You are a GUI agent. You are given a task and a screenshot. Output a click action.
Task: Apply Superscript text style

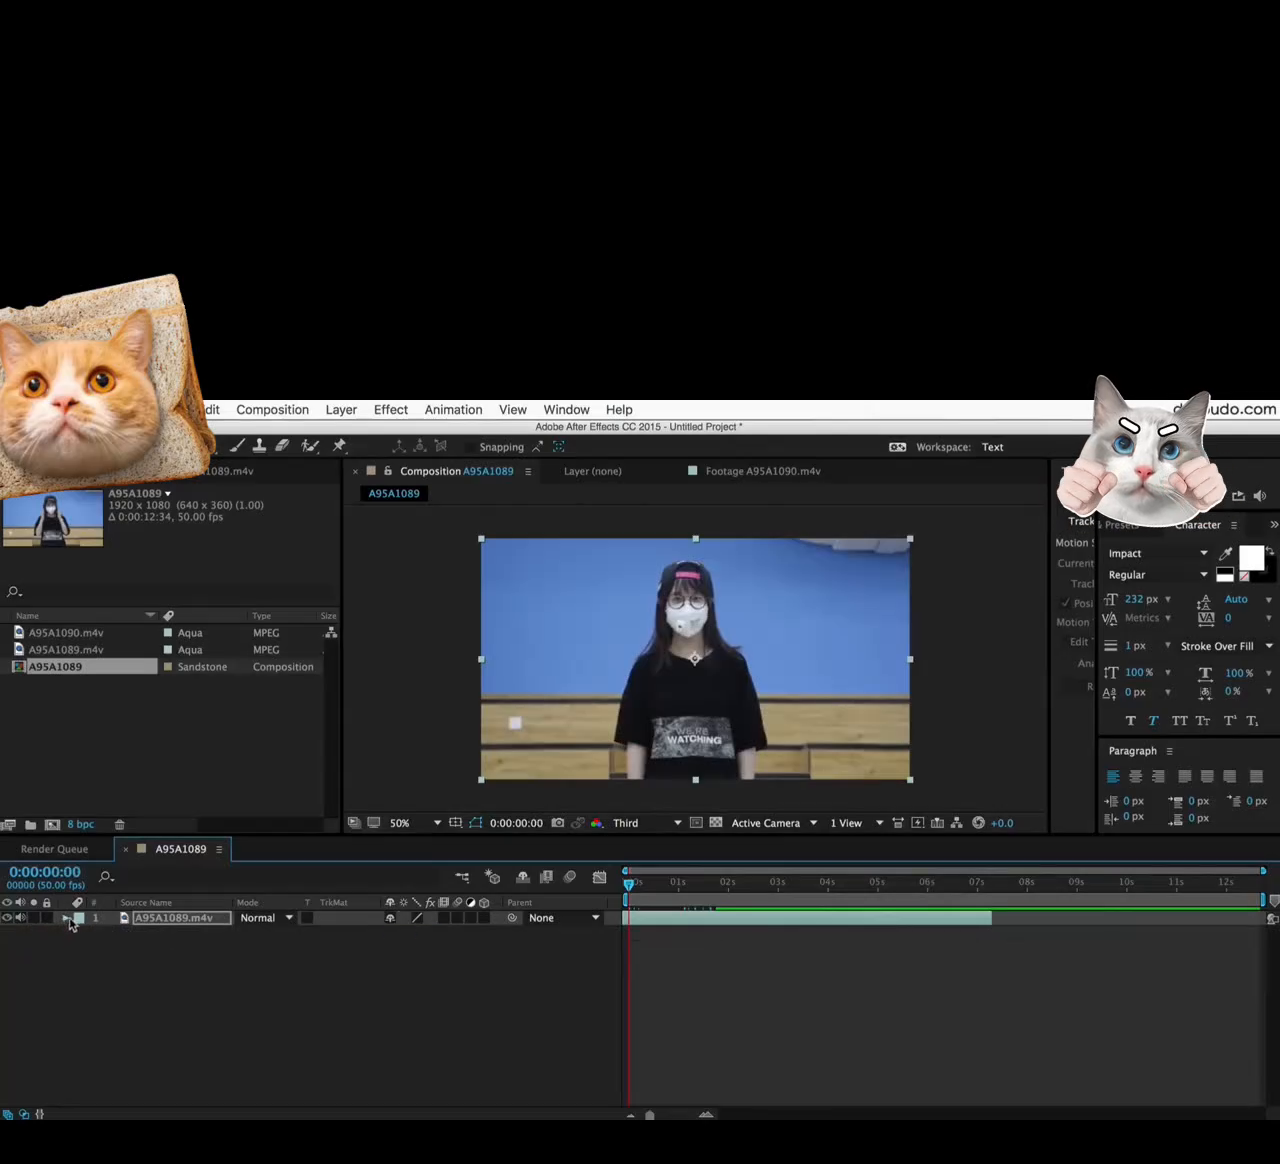1230,720
